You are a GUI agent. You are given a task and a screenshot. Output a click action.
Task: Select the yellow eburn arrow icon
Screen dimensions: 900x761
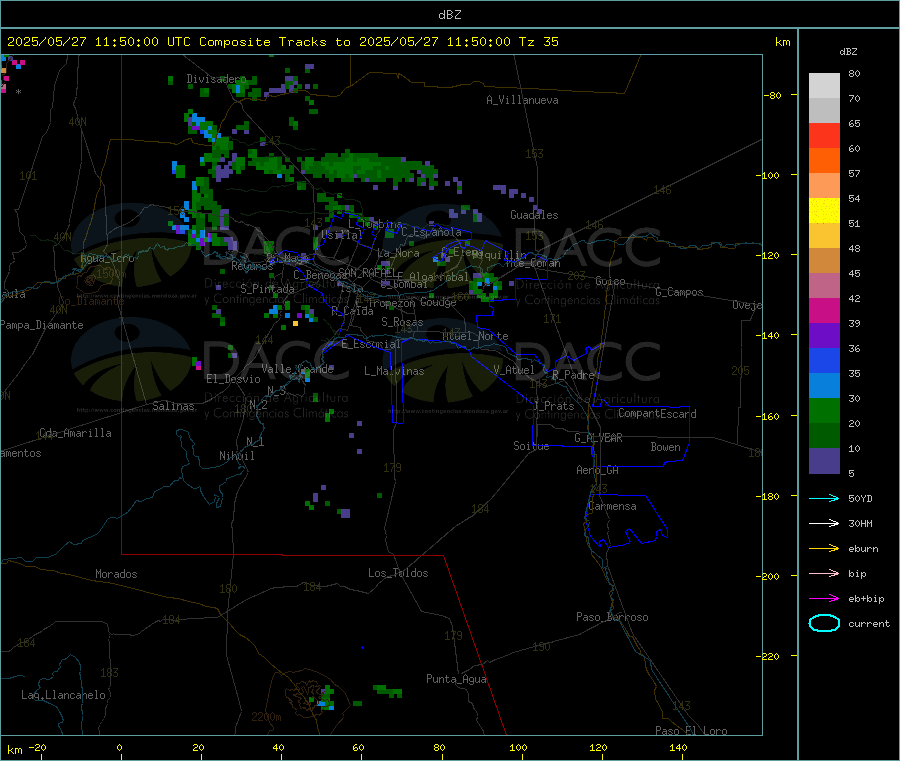824,548
